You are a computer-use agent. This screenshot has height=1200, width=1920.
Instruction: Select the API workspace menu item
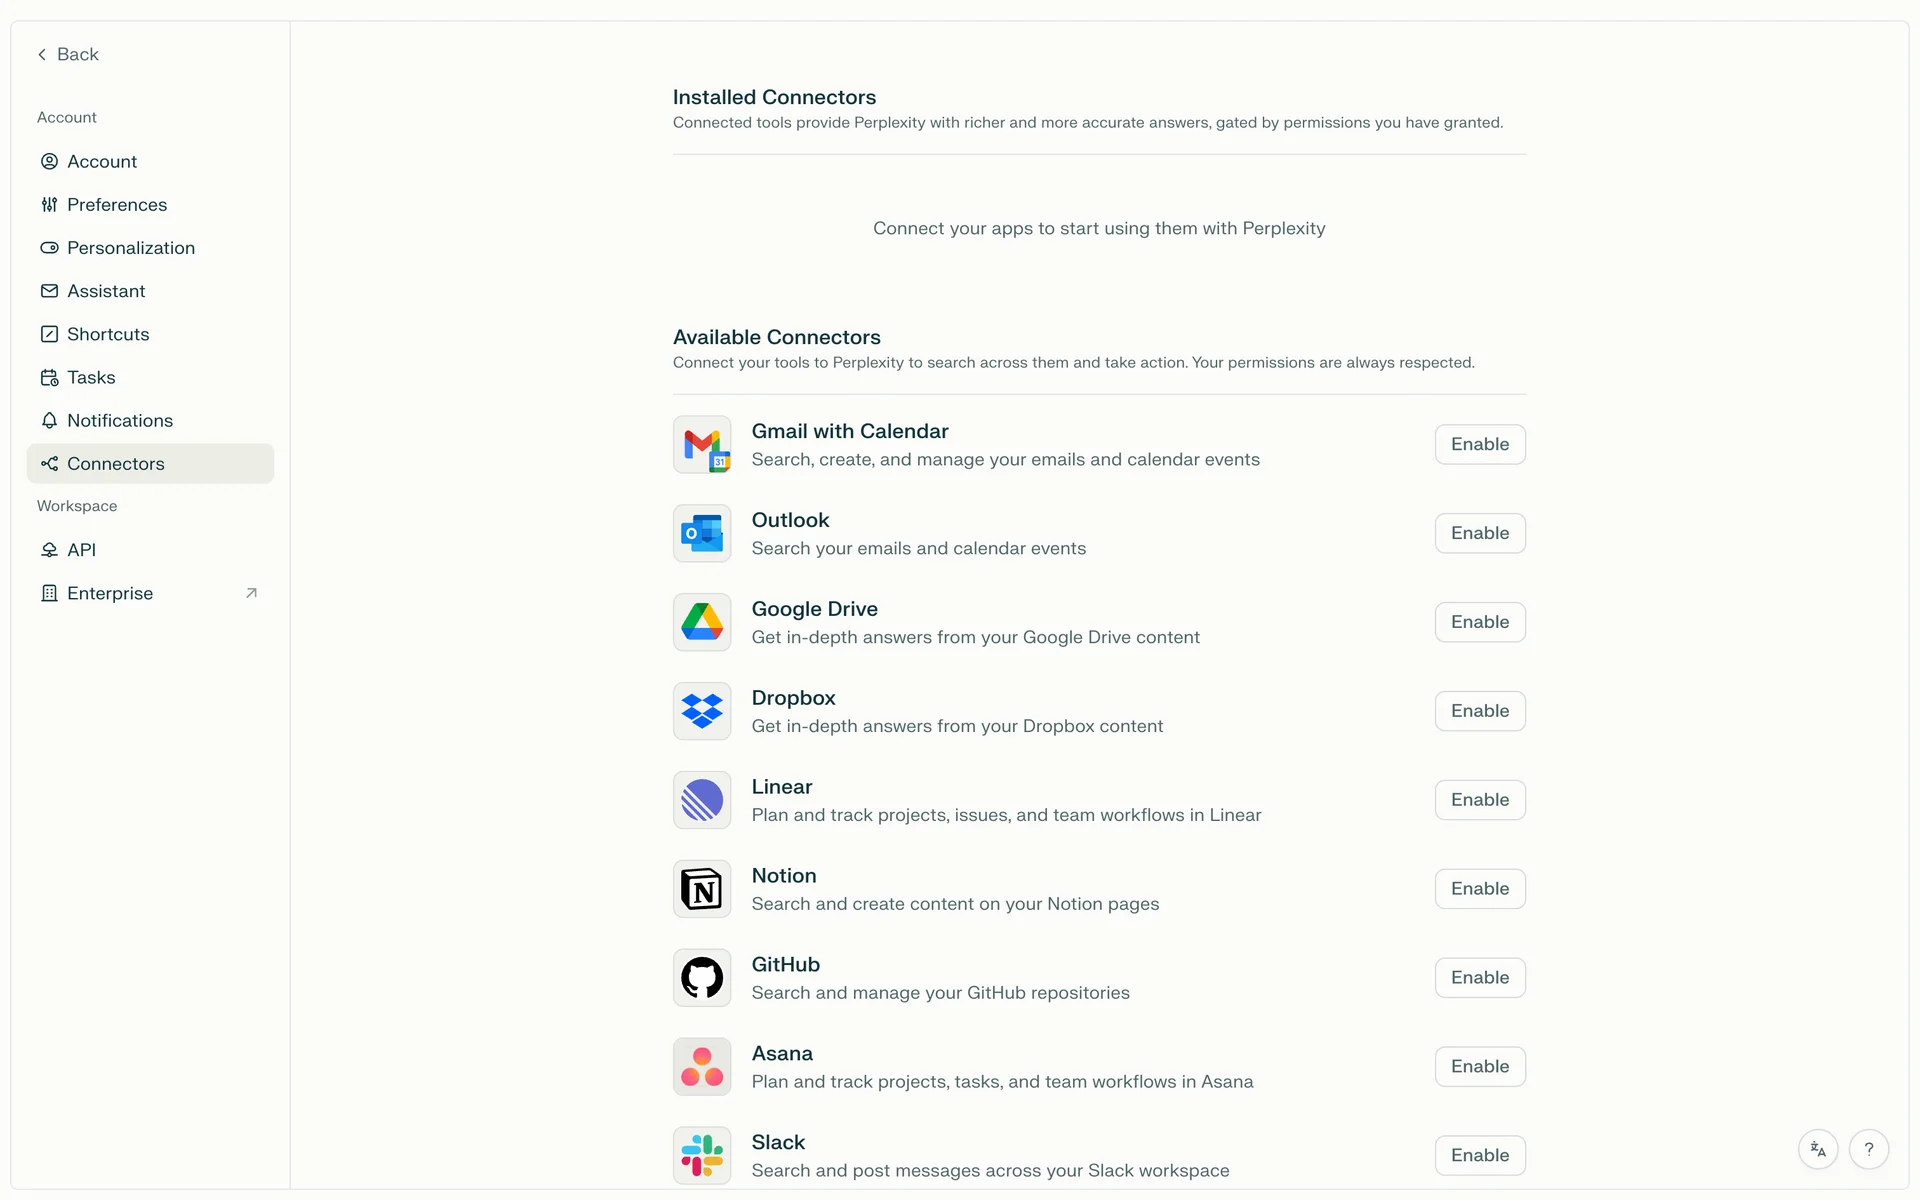point(81,550)
